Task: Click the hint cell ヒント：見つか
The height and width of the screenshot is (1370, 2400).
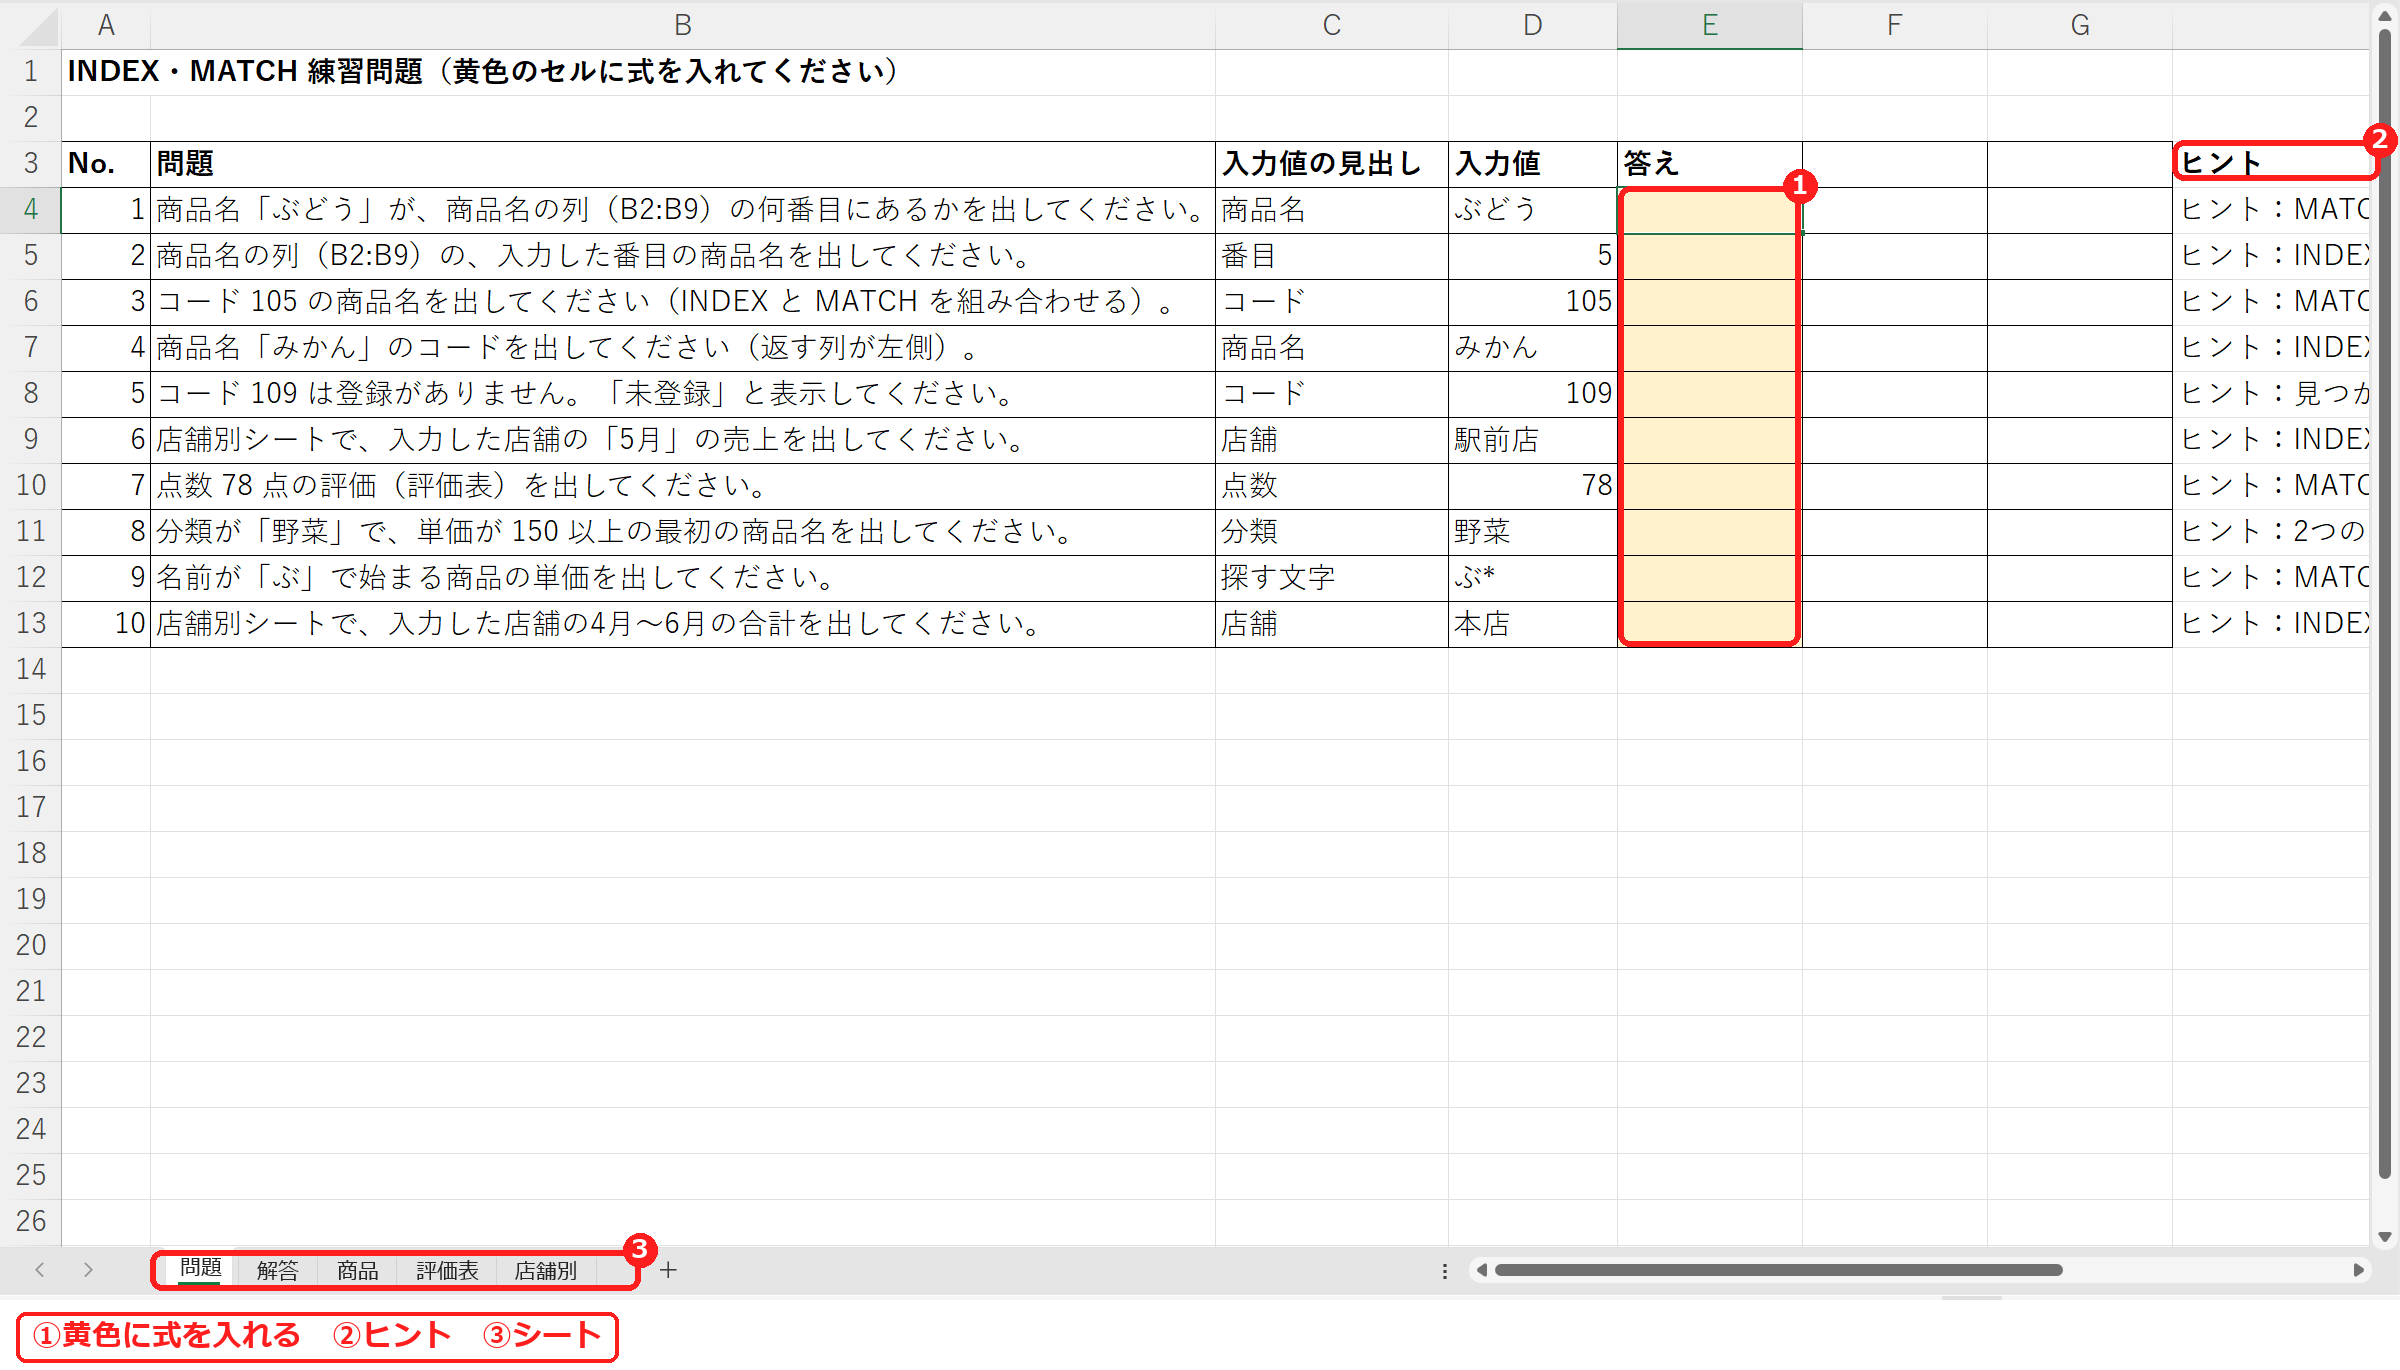Action: (2272, 394)
